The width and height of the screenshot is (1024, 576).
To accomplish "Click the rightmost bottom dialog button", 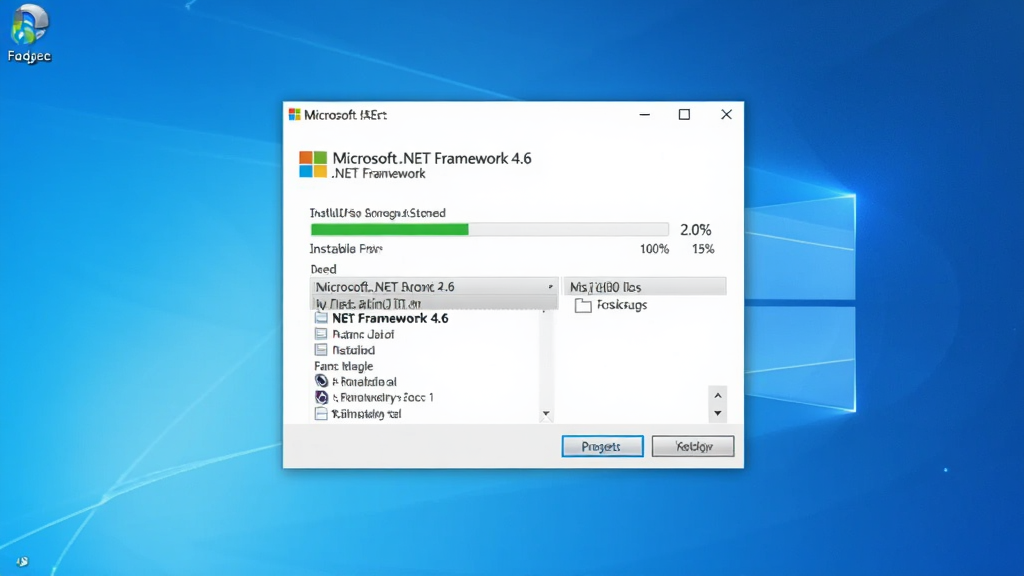I will click(693, 446).
